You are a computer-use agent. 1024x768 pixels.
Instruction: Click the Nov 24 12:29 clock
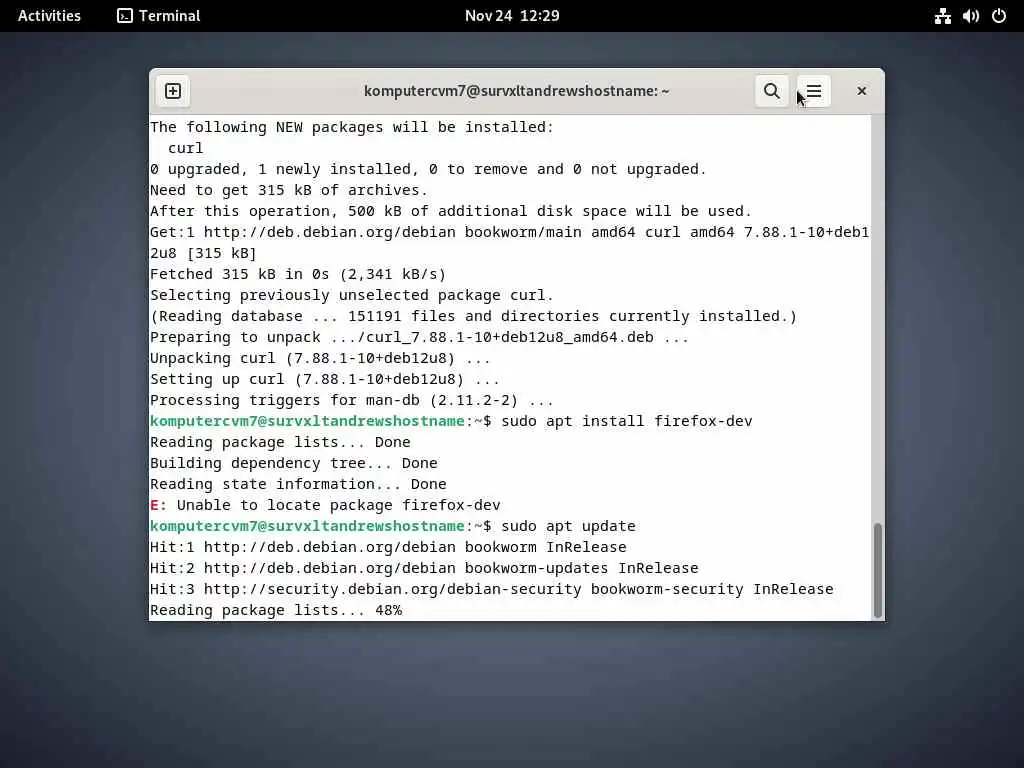click(x=512, y=16)
